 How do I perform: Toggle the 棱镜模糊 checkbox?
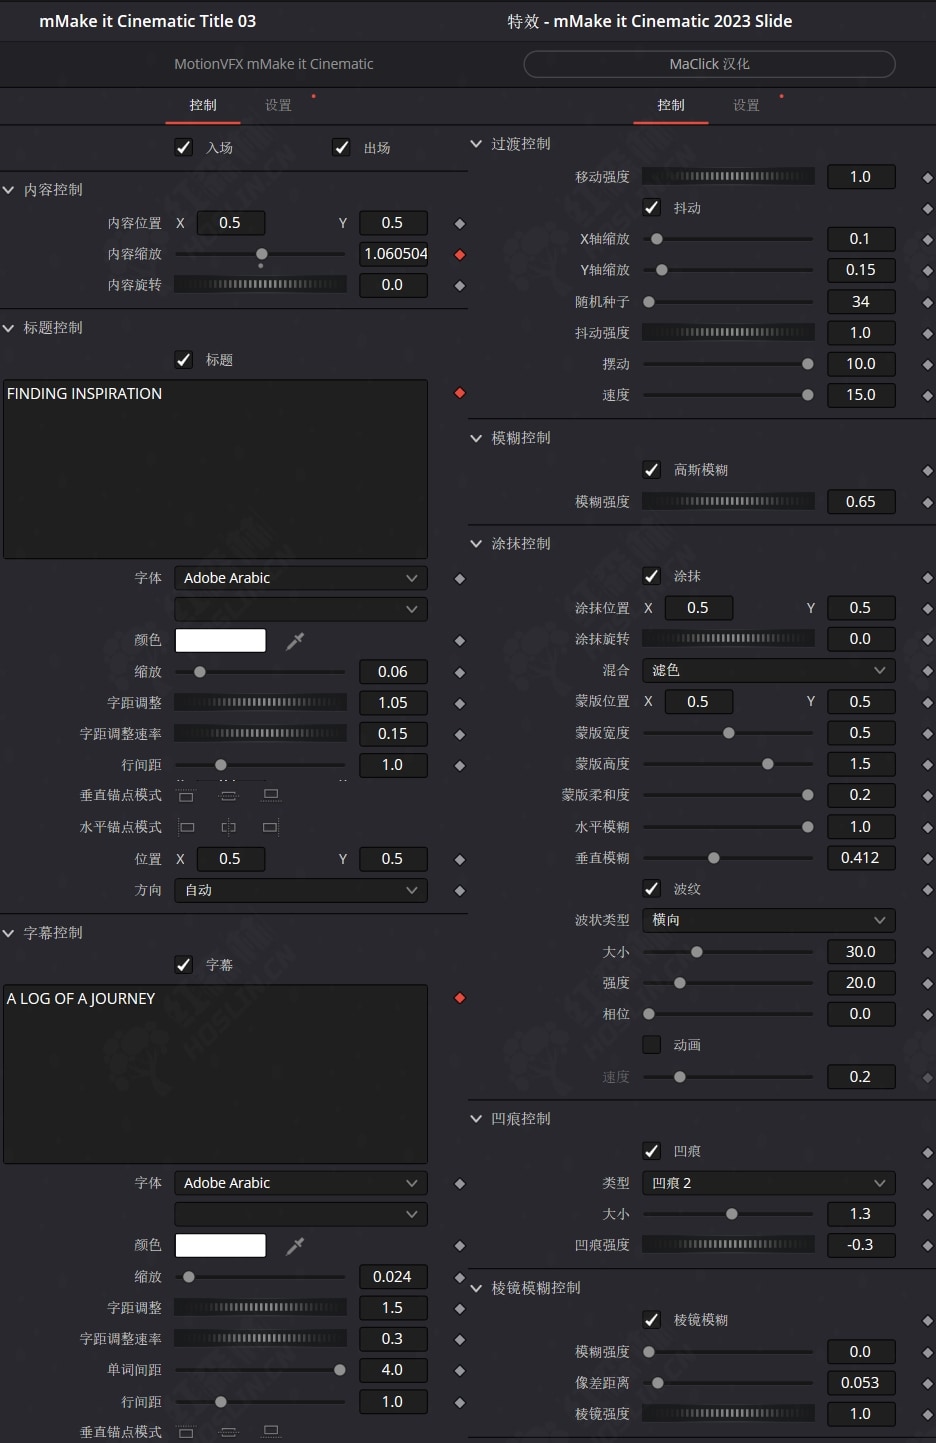coord(652,1319)
